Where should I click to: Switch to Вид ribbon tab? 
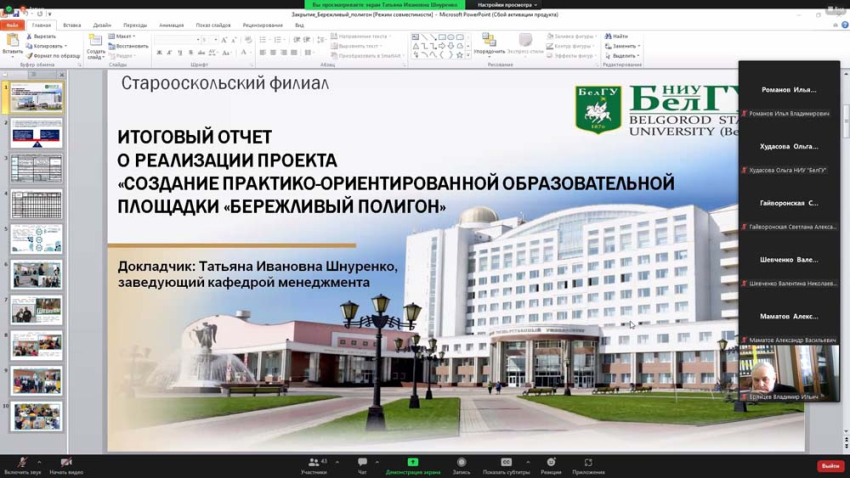click(299, 25)
